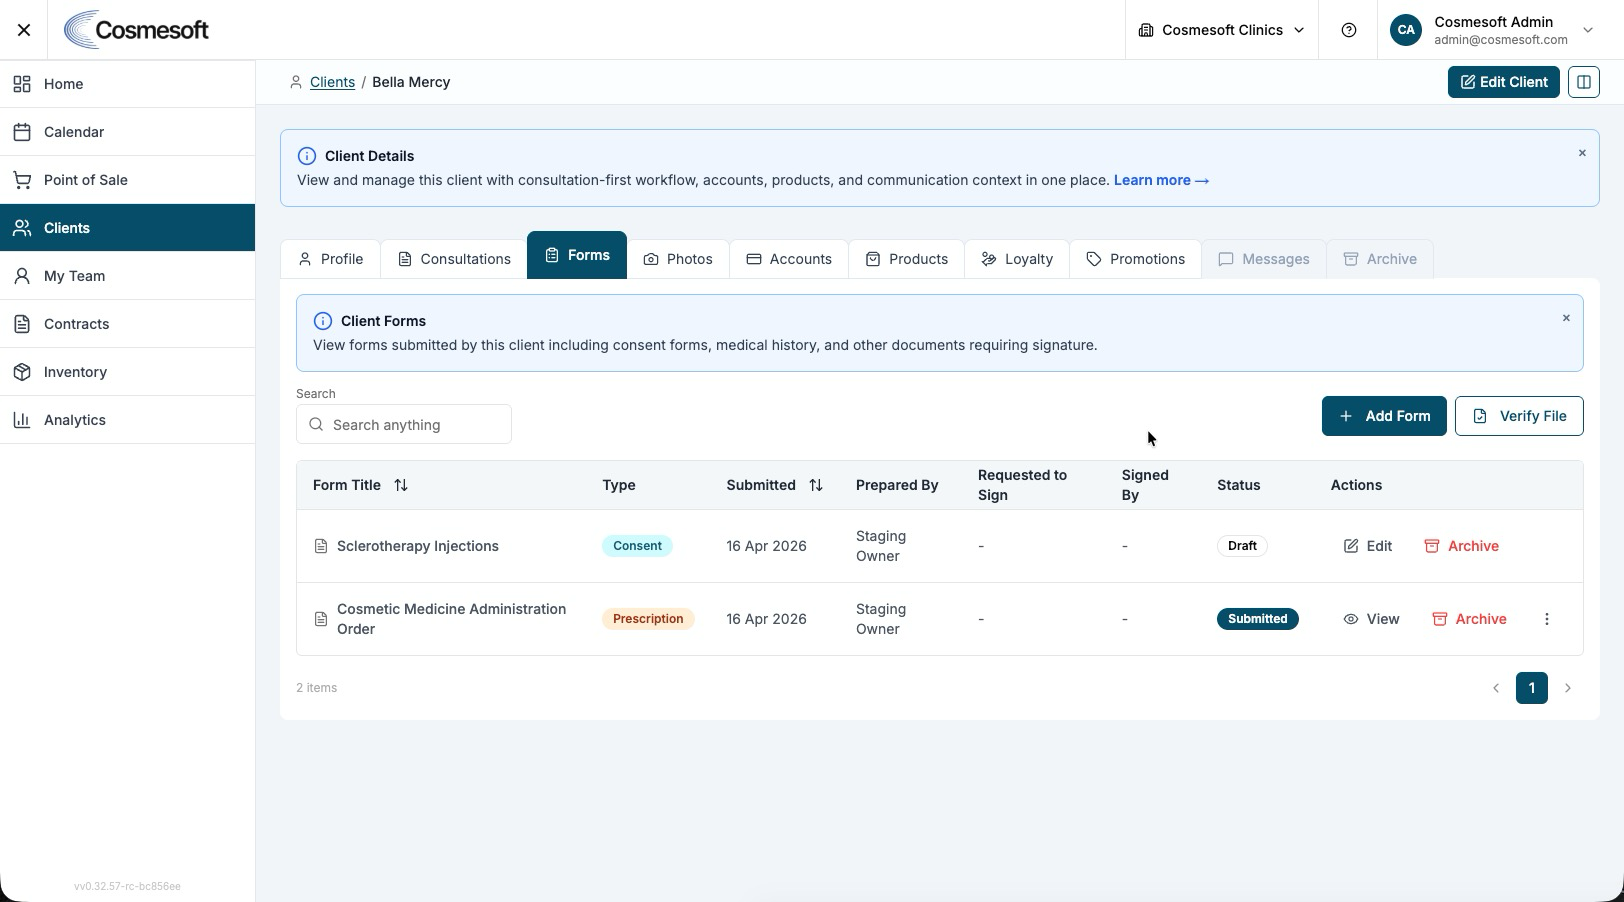Click the CA user avatar

(x=1406, y=30)
